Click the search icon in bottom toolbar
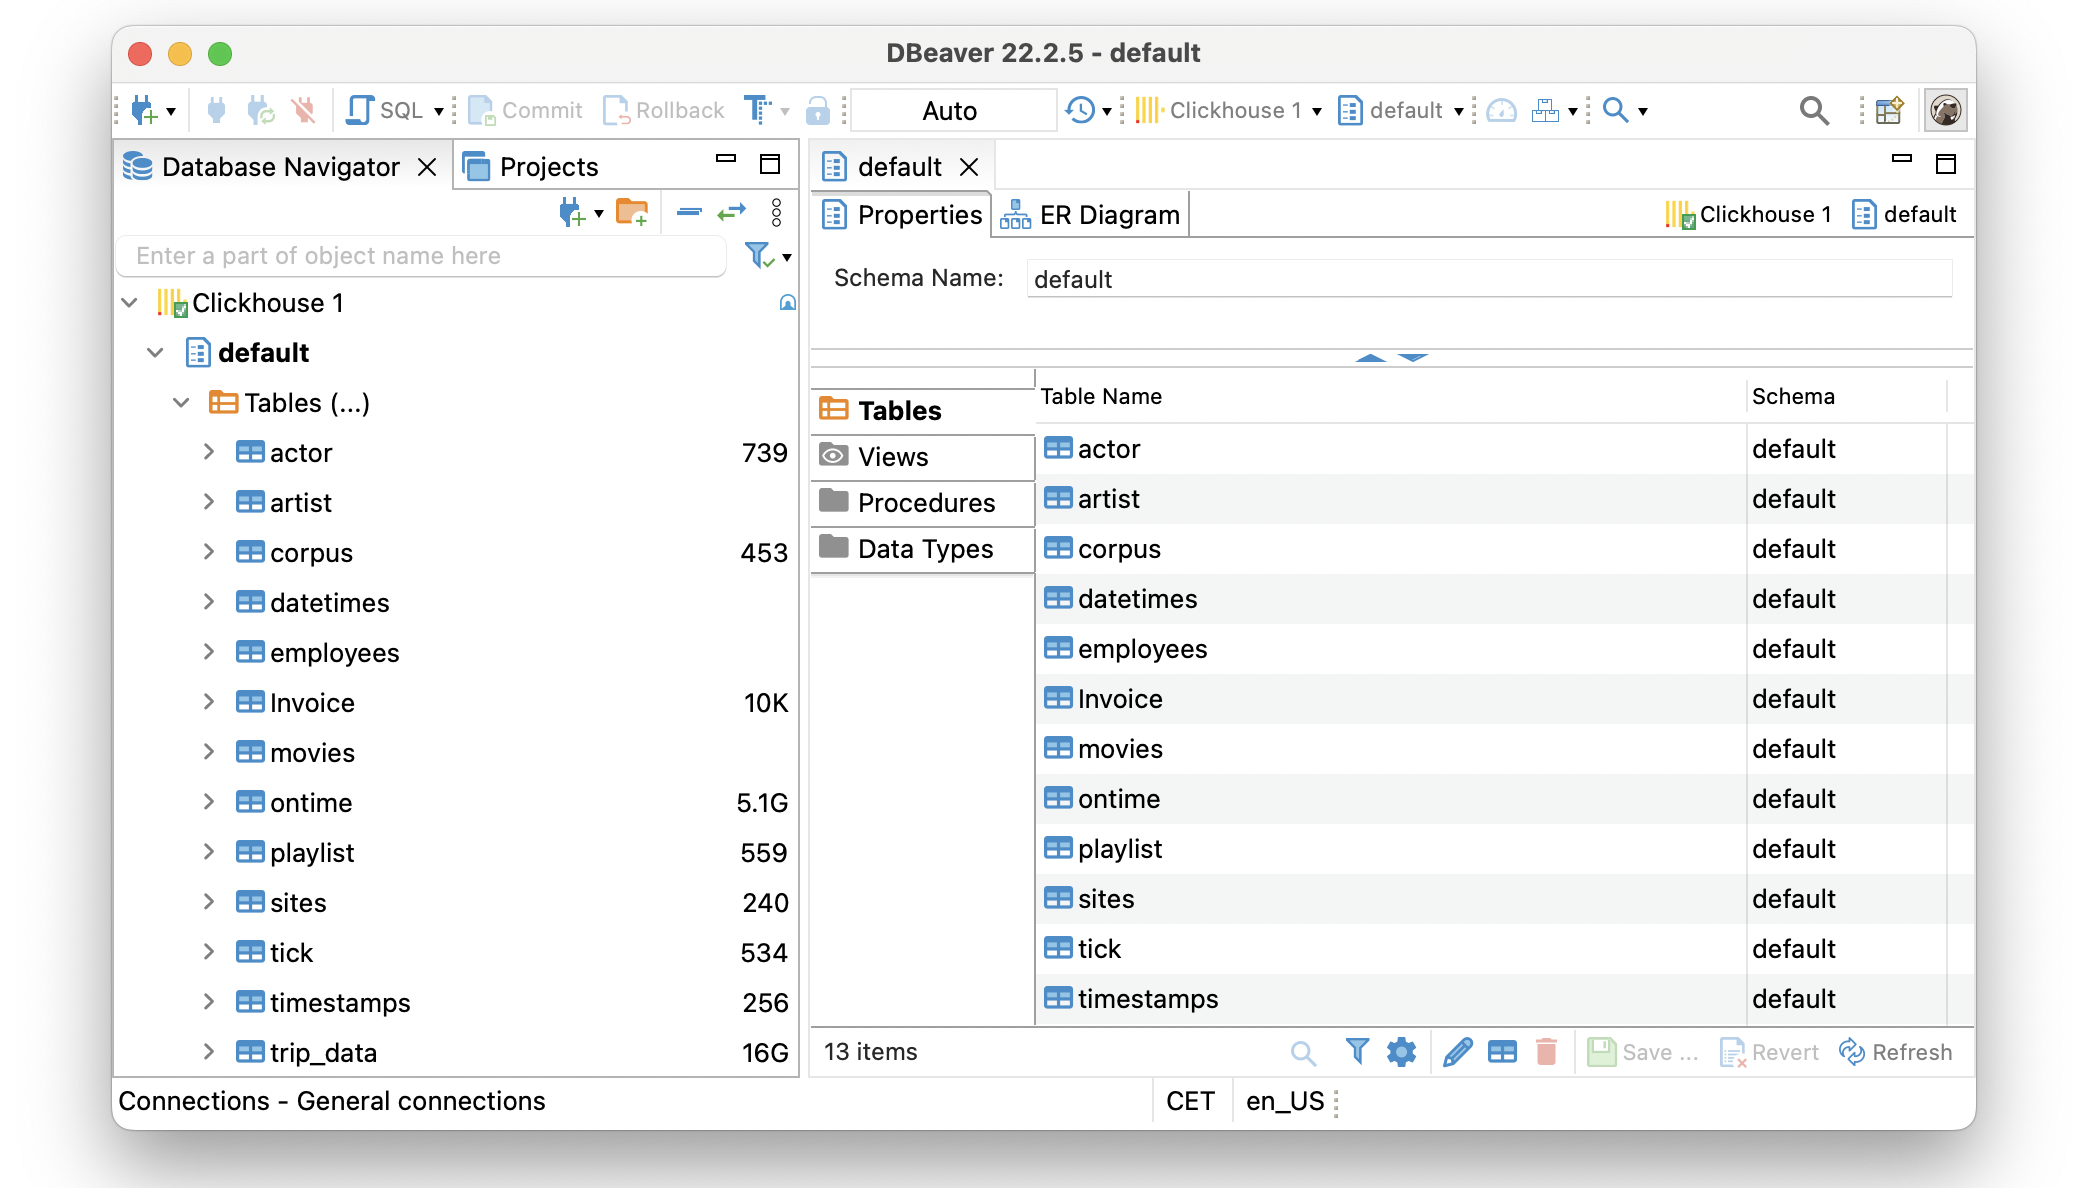Image resolution: width=2088 pixels, height=1188 pixels. pos(1303,1052)
